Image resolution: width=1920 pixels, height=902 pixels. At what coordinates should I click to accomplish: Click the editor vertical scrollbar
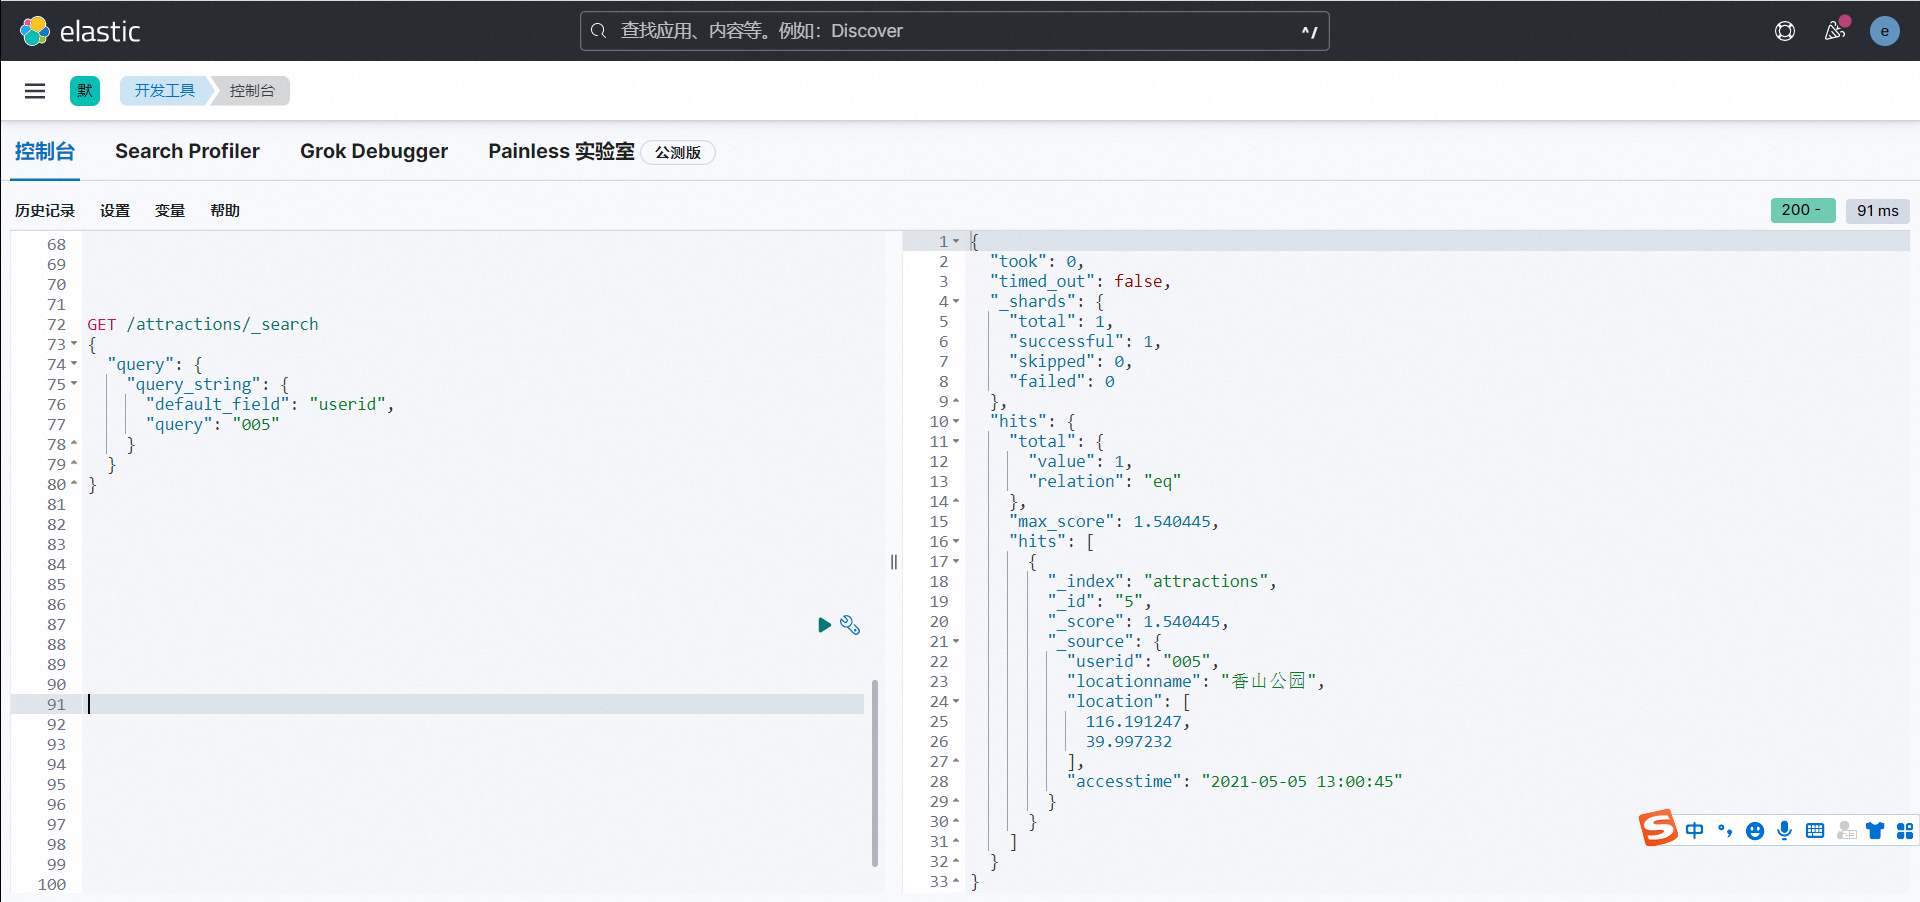pos(875,773)
